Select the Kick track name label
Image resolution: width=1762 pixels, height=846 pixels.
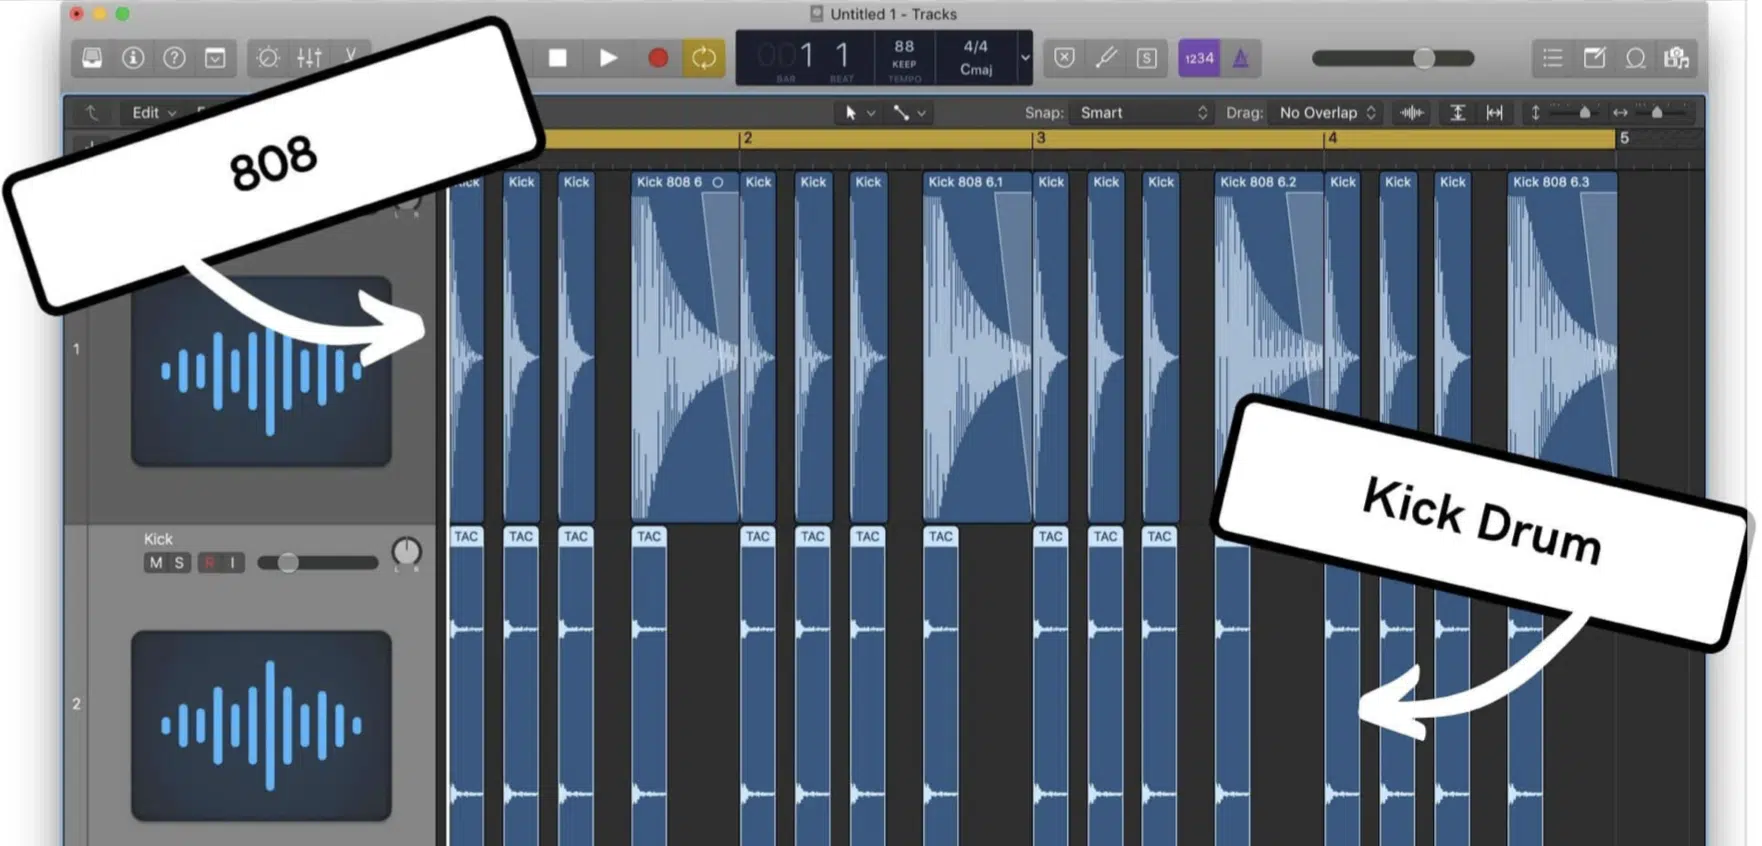[x=158, y=539]
